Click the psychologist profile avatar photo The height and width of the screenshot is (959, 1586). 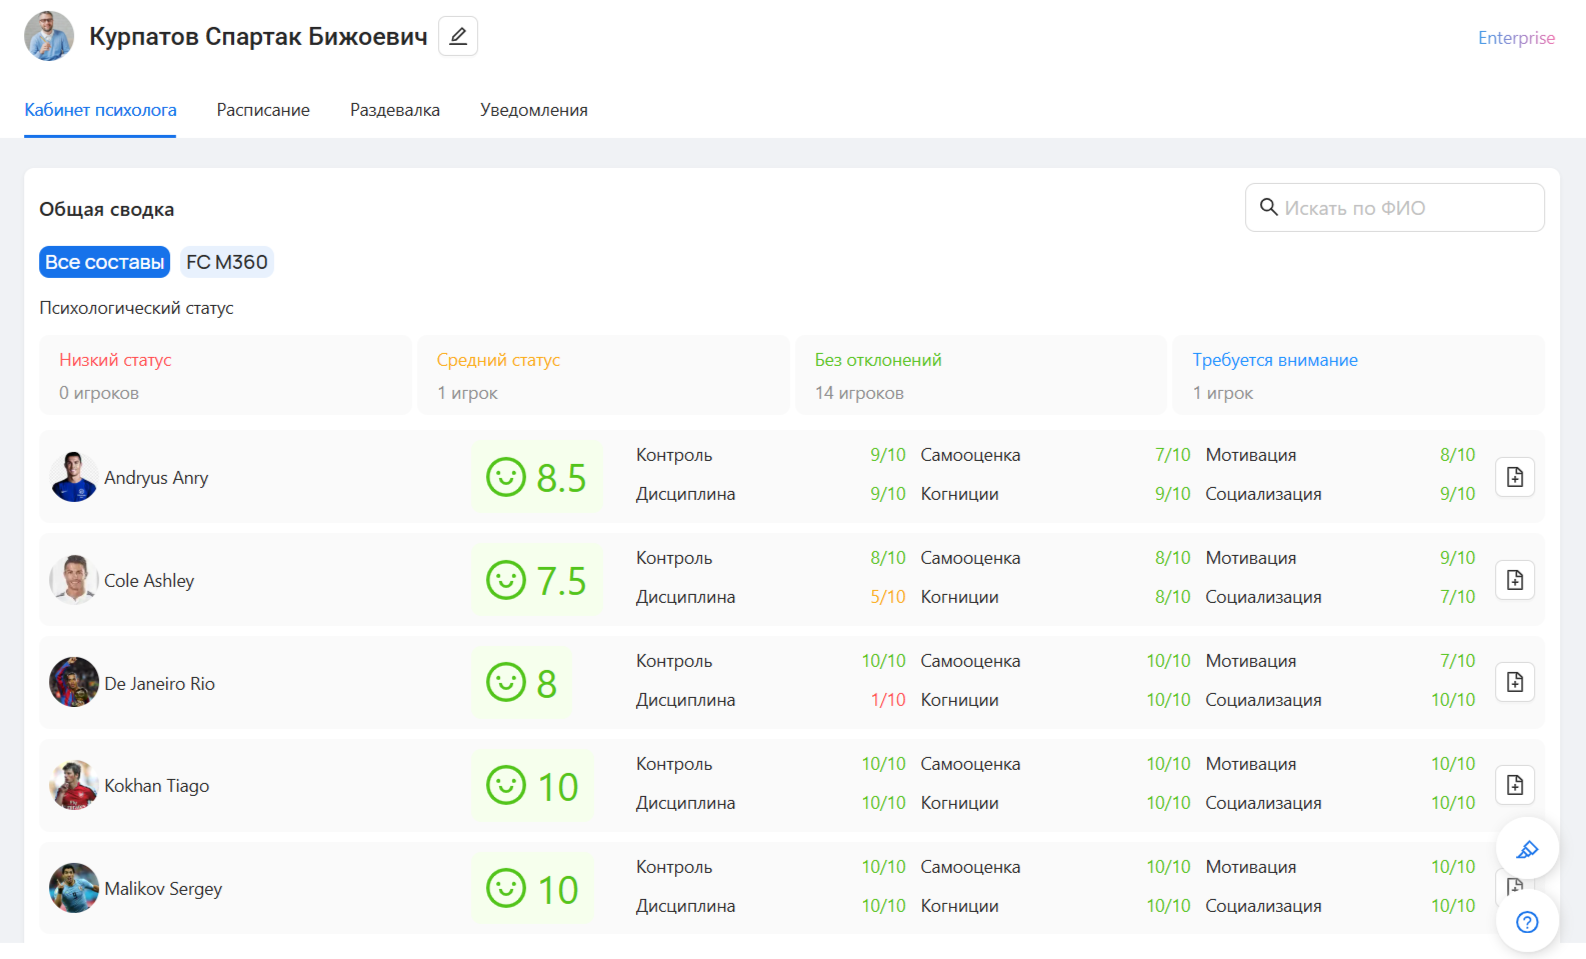49,37
